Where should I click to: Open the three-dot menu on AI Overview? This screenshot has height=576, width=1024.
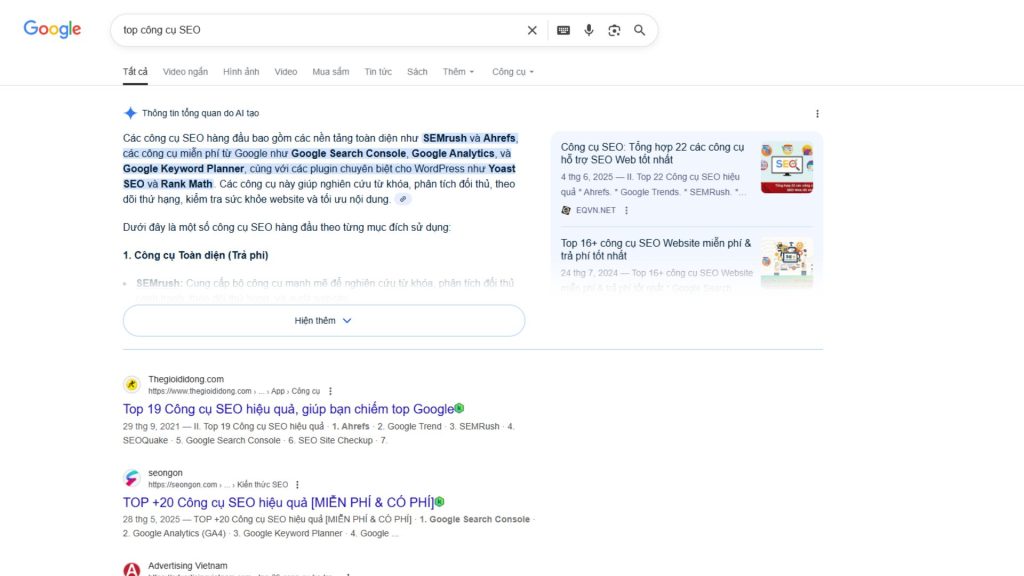point(817,113)
